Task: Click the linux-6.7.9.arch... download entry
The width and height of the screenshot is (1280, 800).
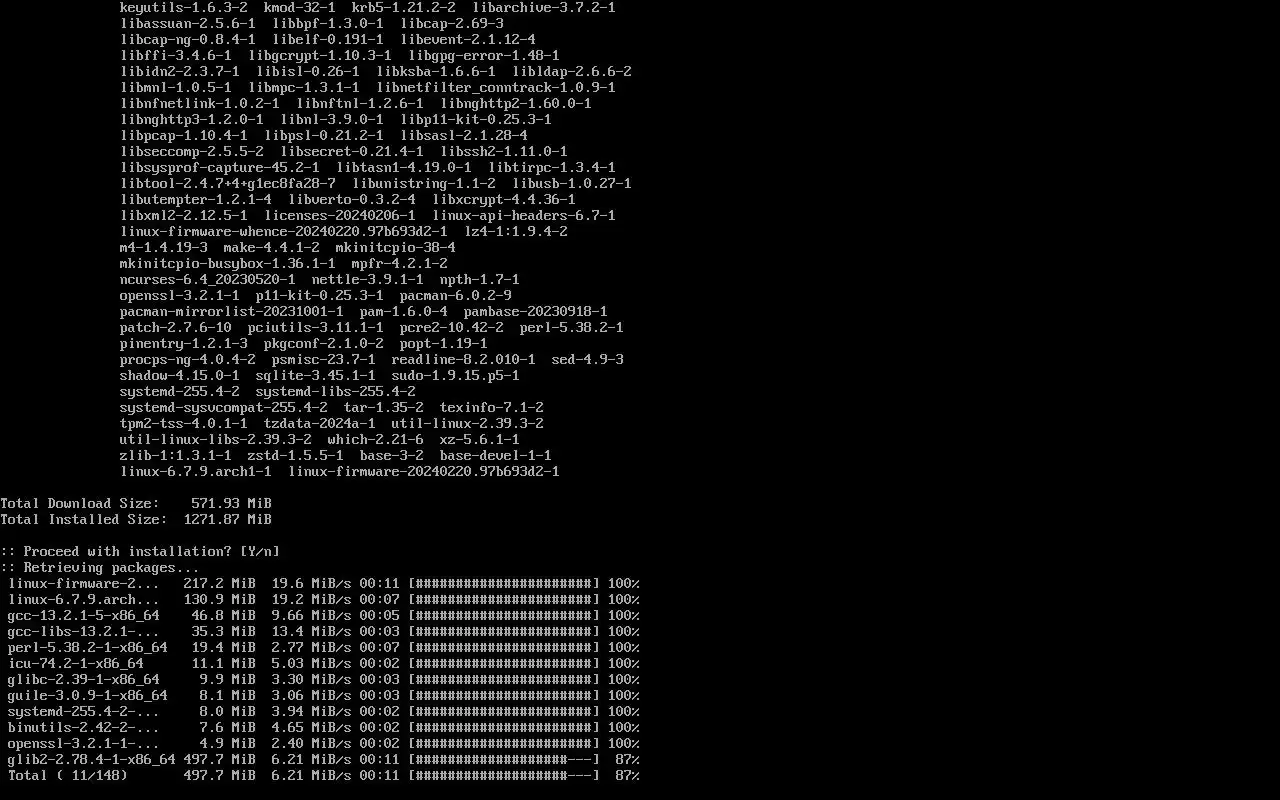Action: pyautogui.click(x=324, y=599)
